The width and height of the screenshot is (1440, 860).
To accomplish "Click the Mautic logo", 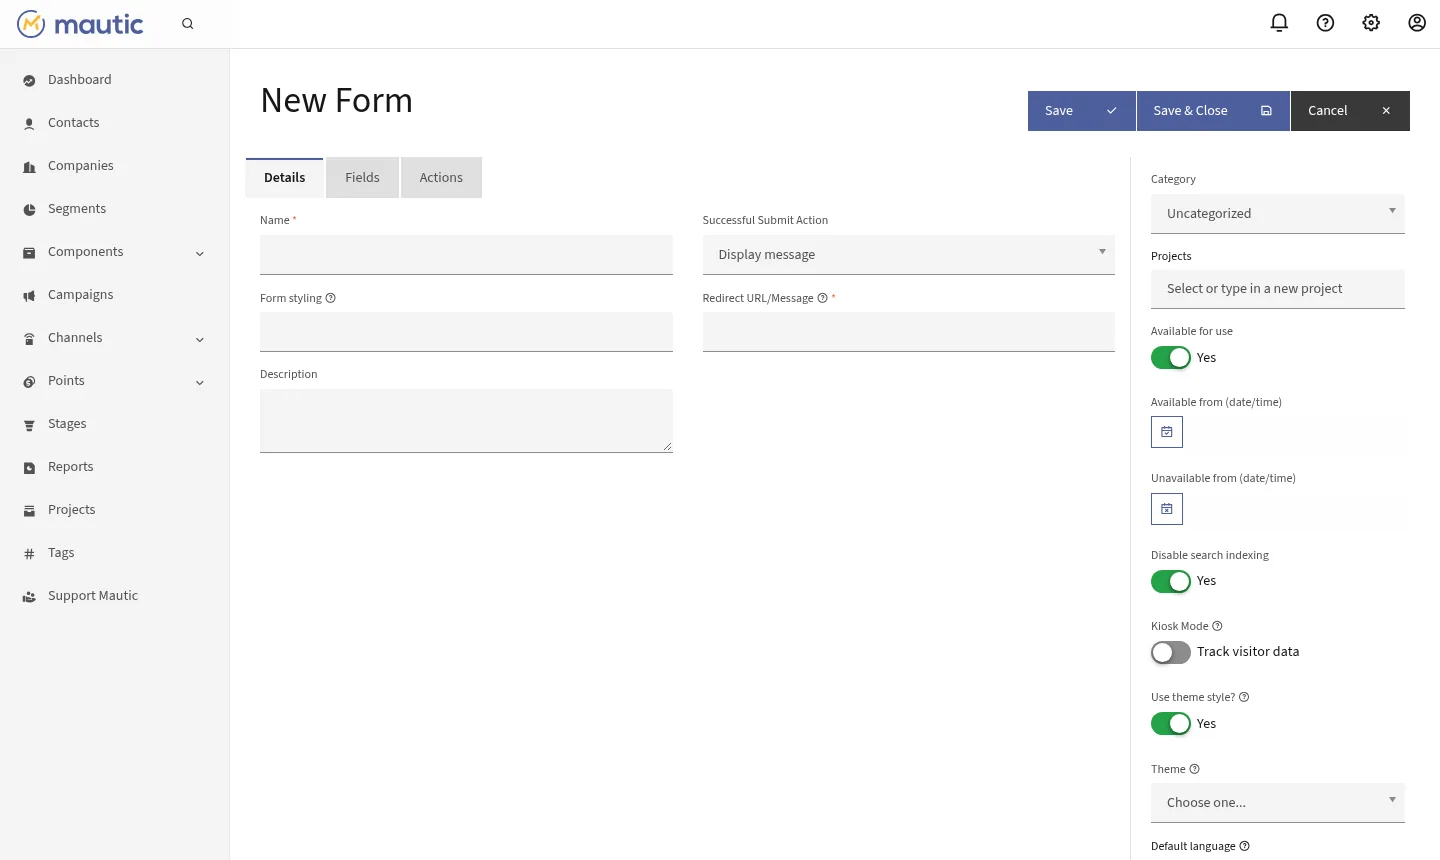I will 81,24.
